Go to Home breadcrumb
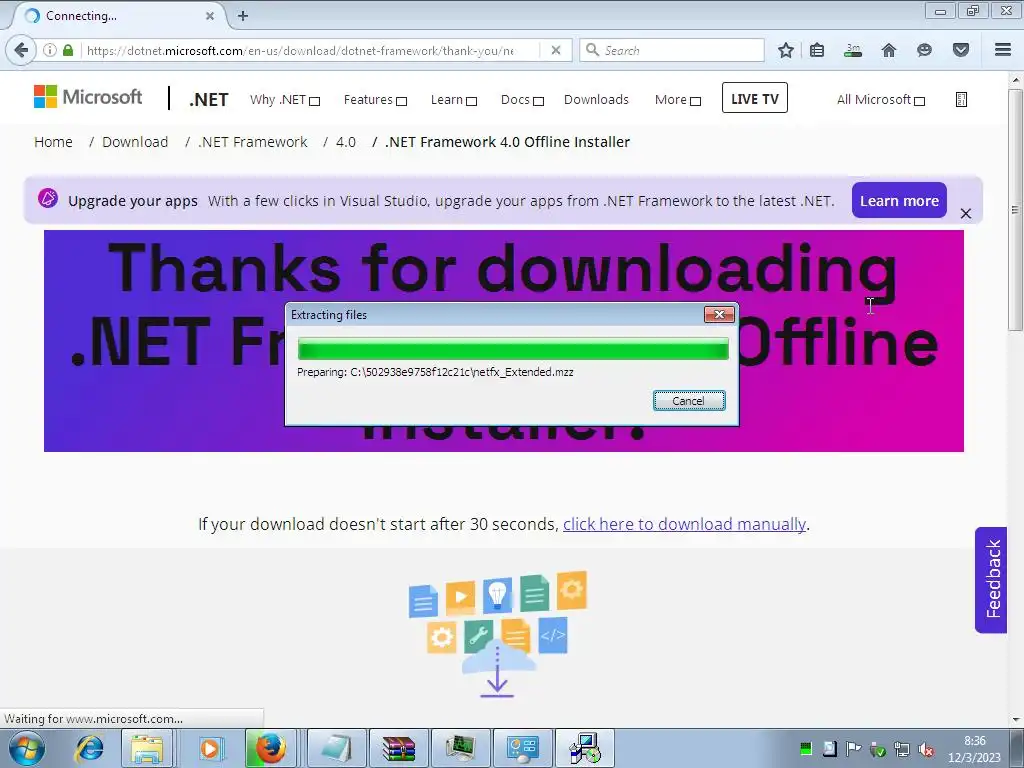Viewport: 1024px width, 768px height. tap(54, 142)
